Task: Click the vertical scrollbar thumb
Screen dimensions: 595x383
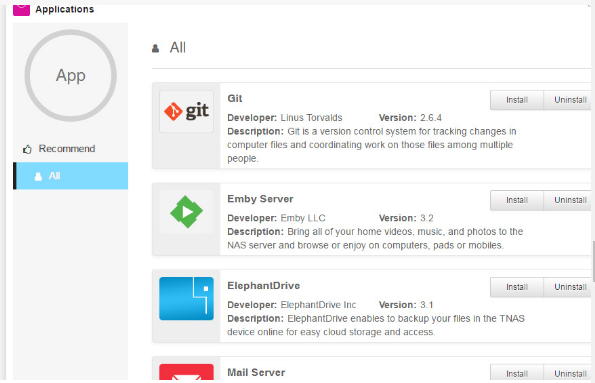Action: [593, 262]
